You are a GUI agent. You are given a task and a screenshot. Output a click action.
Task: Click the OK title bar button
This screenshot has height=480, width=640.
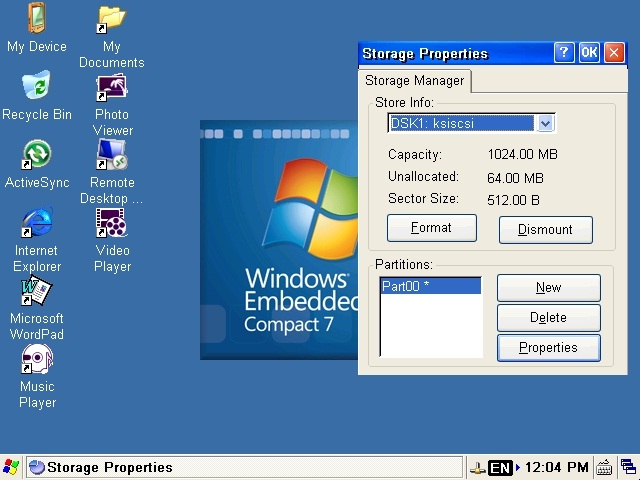coord(589,52)
